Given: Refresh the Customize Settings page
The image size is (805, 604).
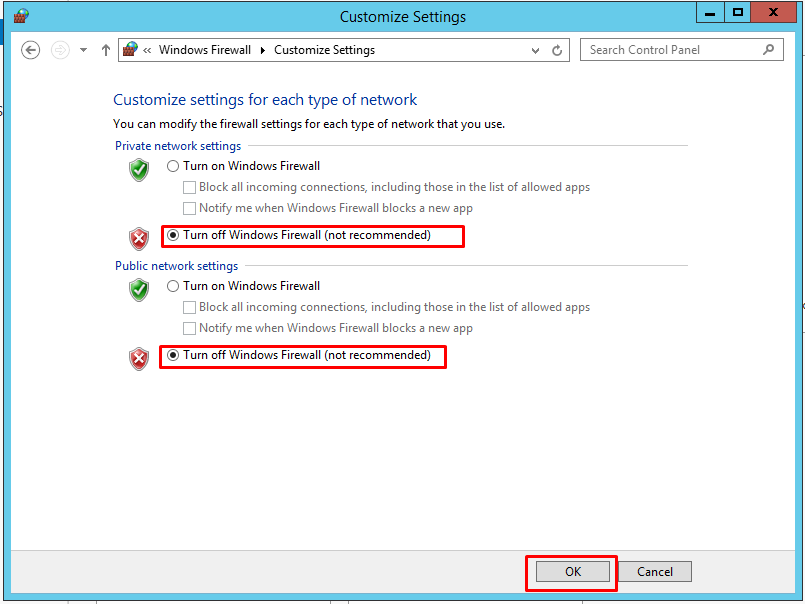Looking at the screenshot, I should point(557,50).
